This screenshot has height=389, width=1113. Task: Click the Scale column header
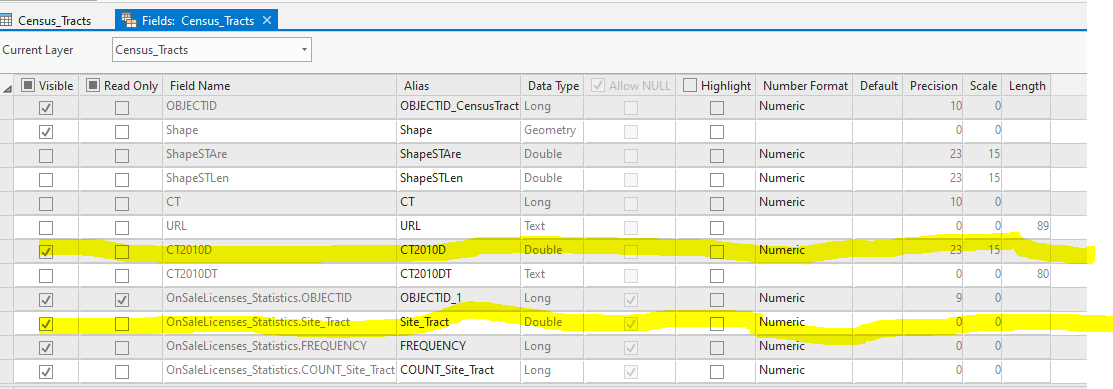pyautogui.click(x=983, y=85)
